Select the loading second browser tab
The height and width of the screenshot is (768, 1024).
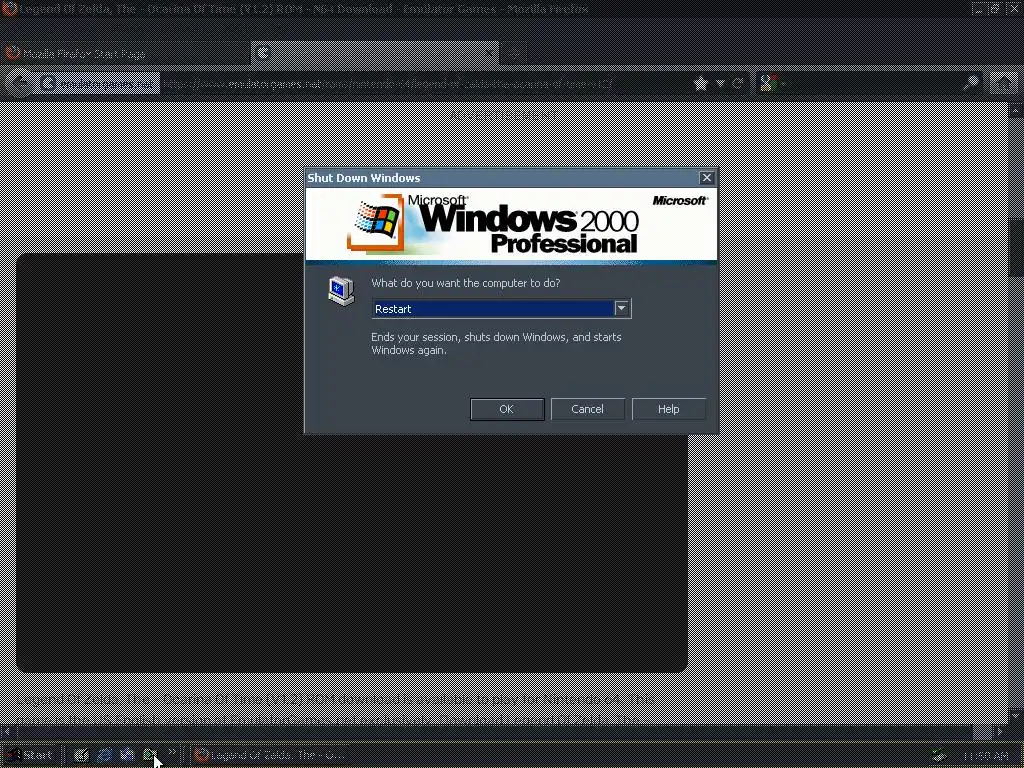[375, 54]
